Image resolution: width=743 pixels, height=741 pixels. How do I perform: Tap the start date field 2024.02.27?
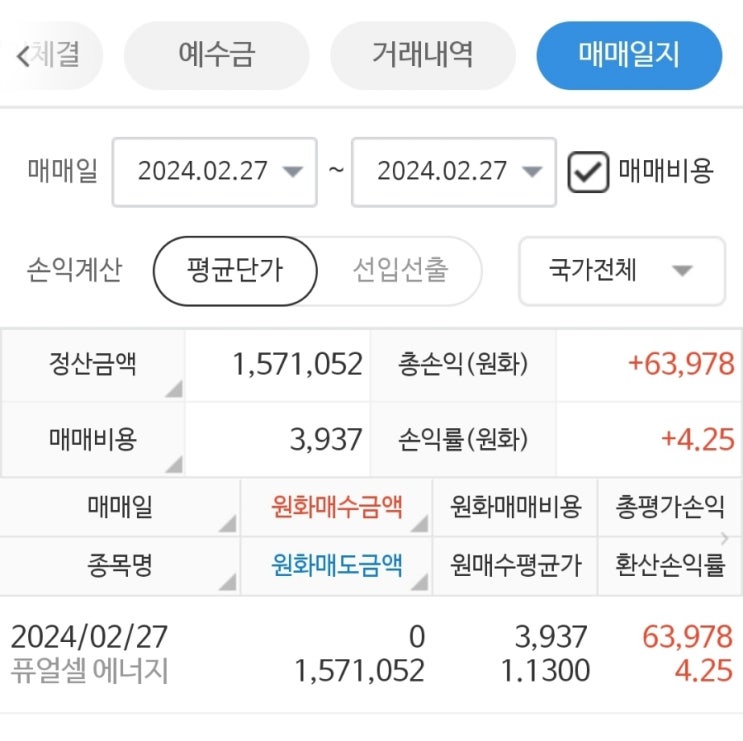point(215,172)
